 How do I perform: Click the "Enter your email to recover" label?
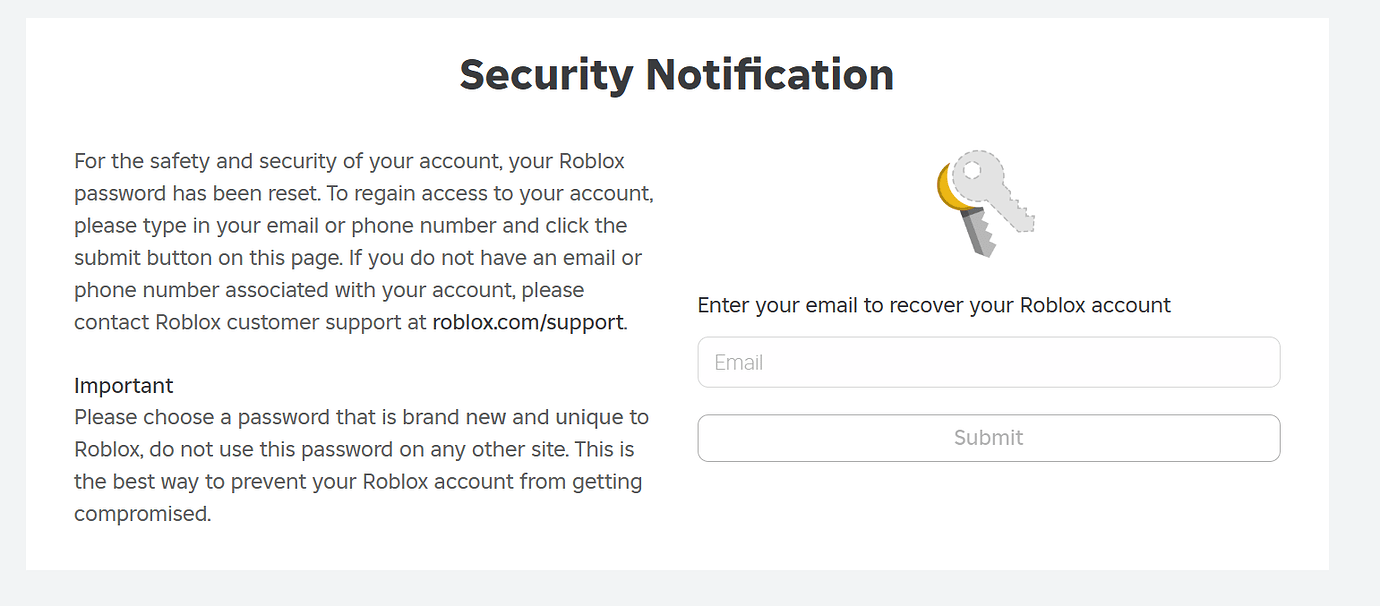933,305
